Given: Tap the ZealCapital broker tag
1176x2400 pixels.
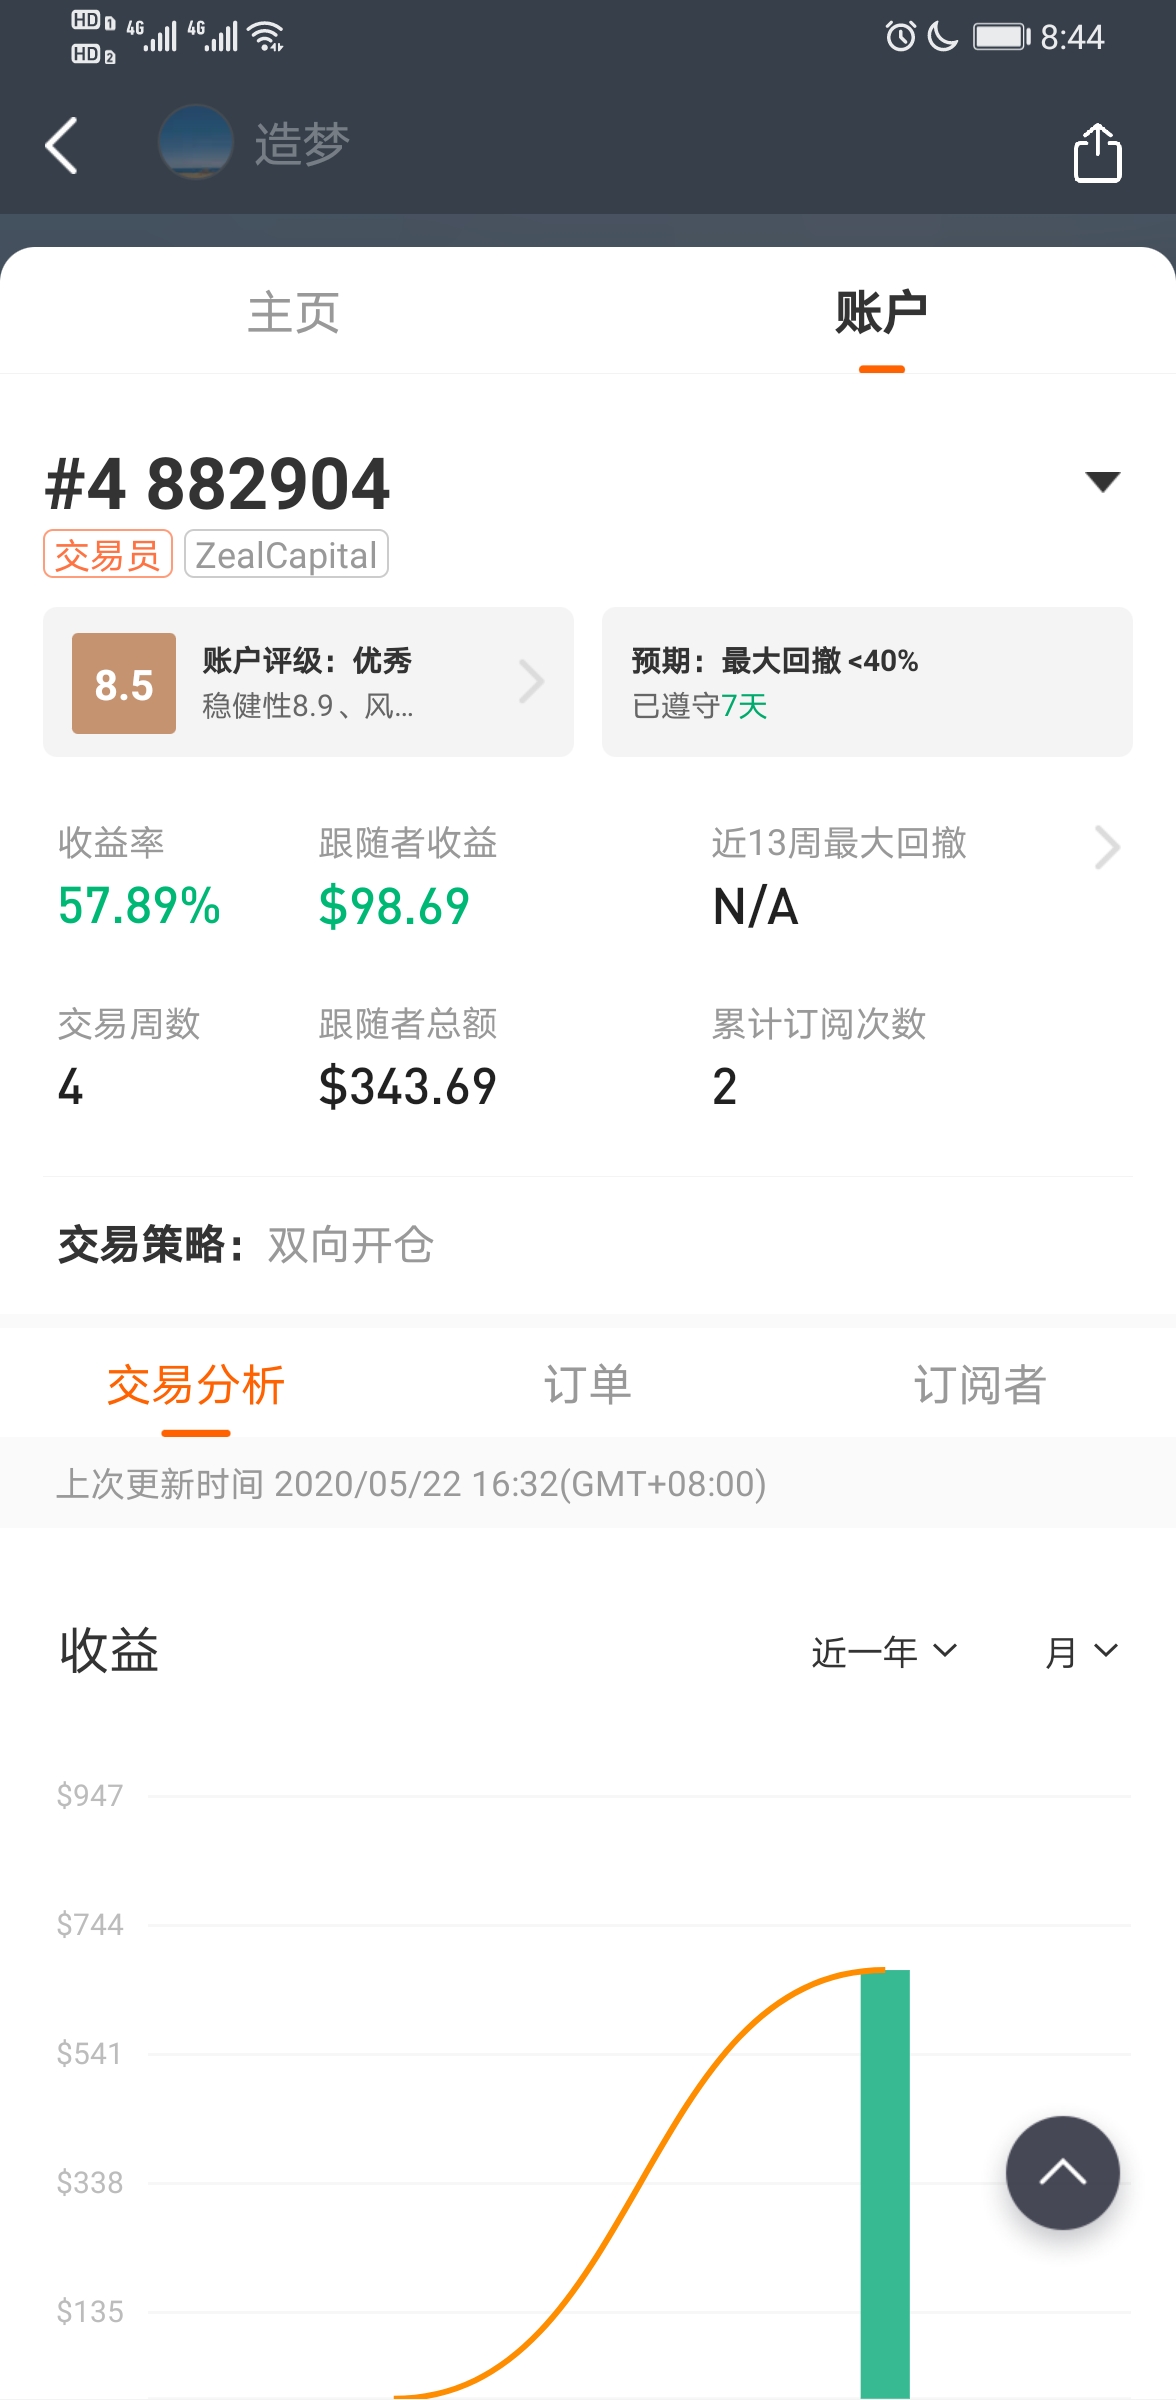Looking at the screenshot, I should (x=286, y=554).
